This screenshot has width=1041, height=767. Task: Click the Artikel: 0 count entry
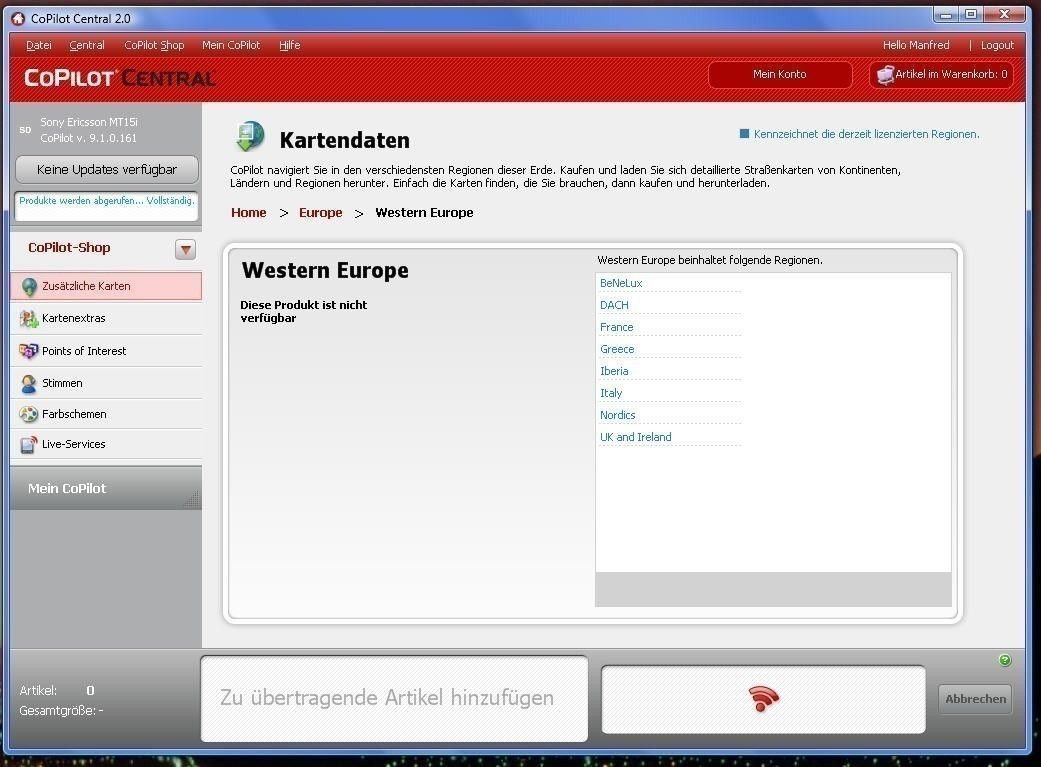pos(57,691)
